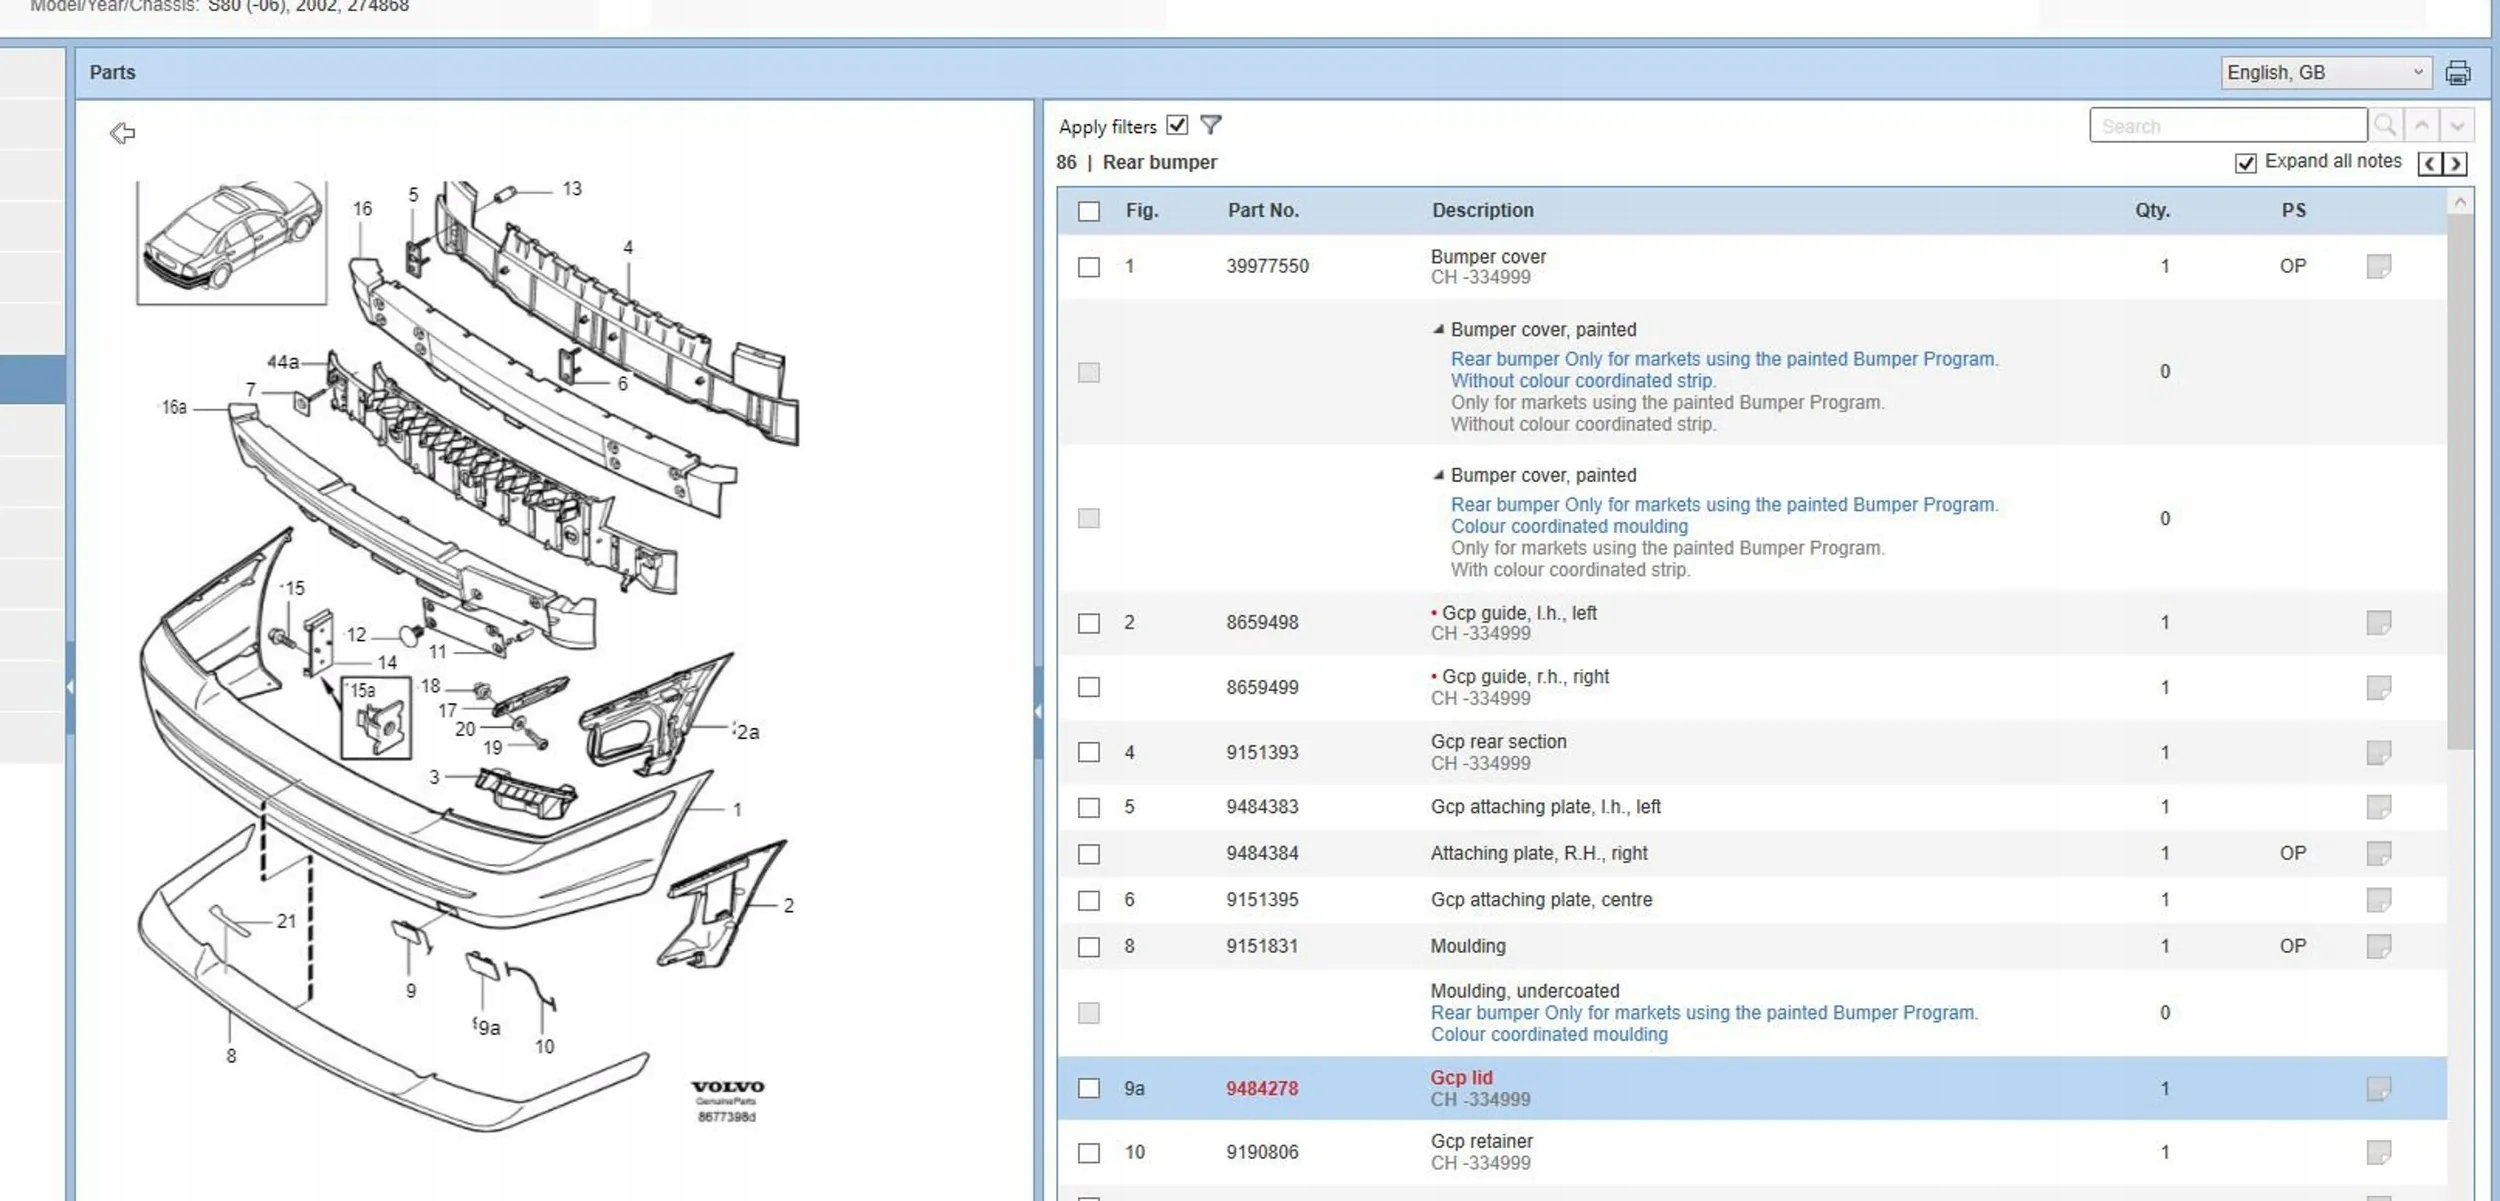2500x1201 pixels.
Task: Click the Description column header
Action: pyautogui.click(x=1482, y=210)
